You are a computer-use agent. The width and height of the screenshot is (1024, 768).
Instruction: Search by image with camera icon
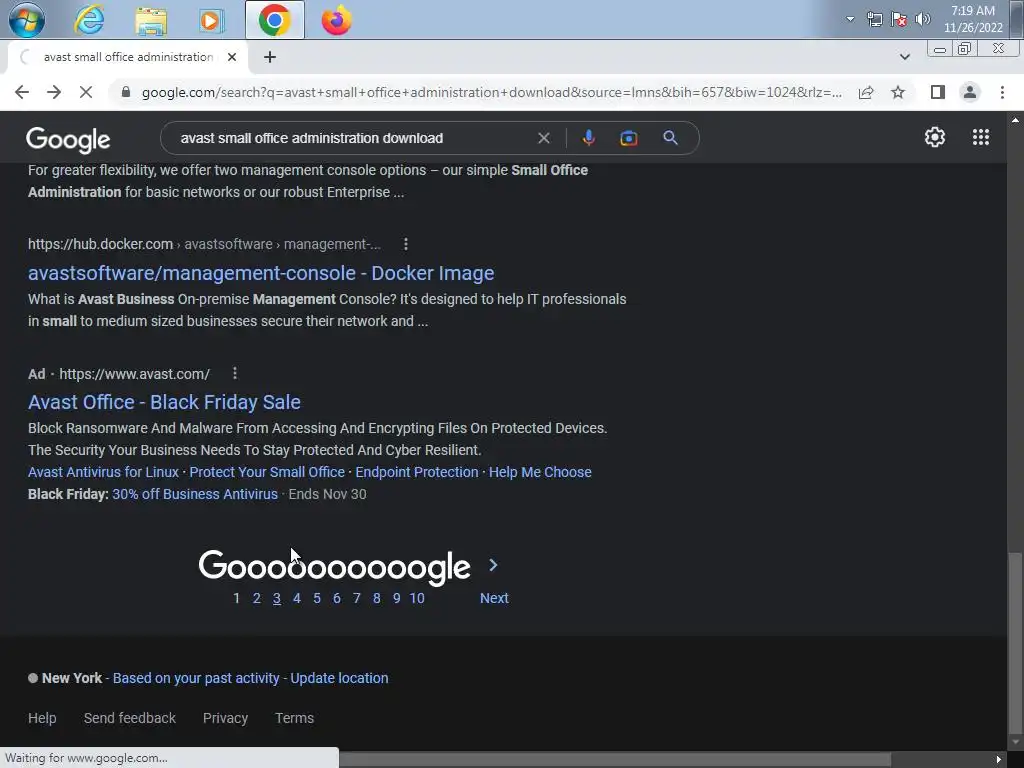click(628, 138)
